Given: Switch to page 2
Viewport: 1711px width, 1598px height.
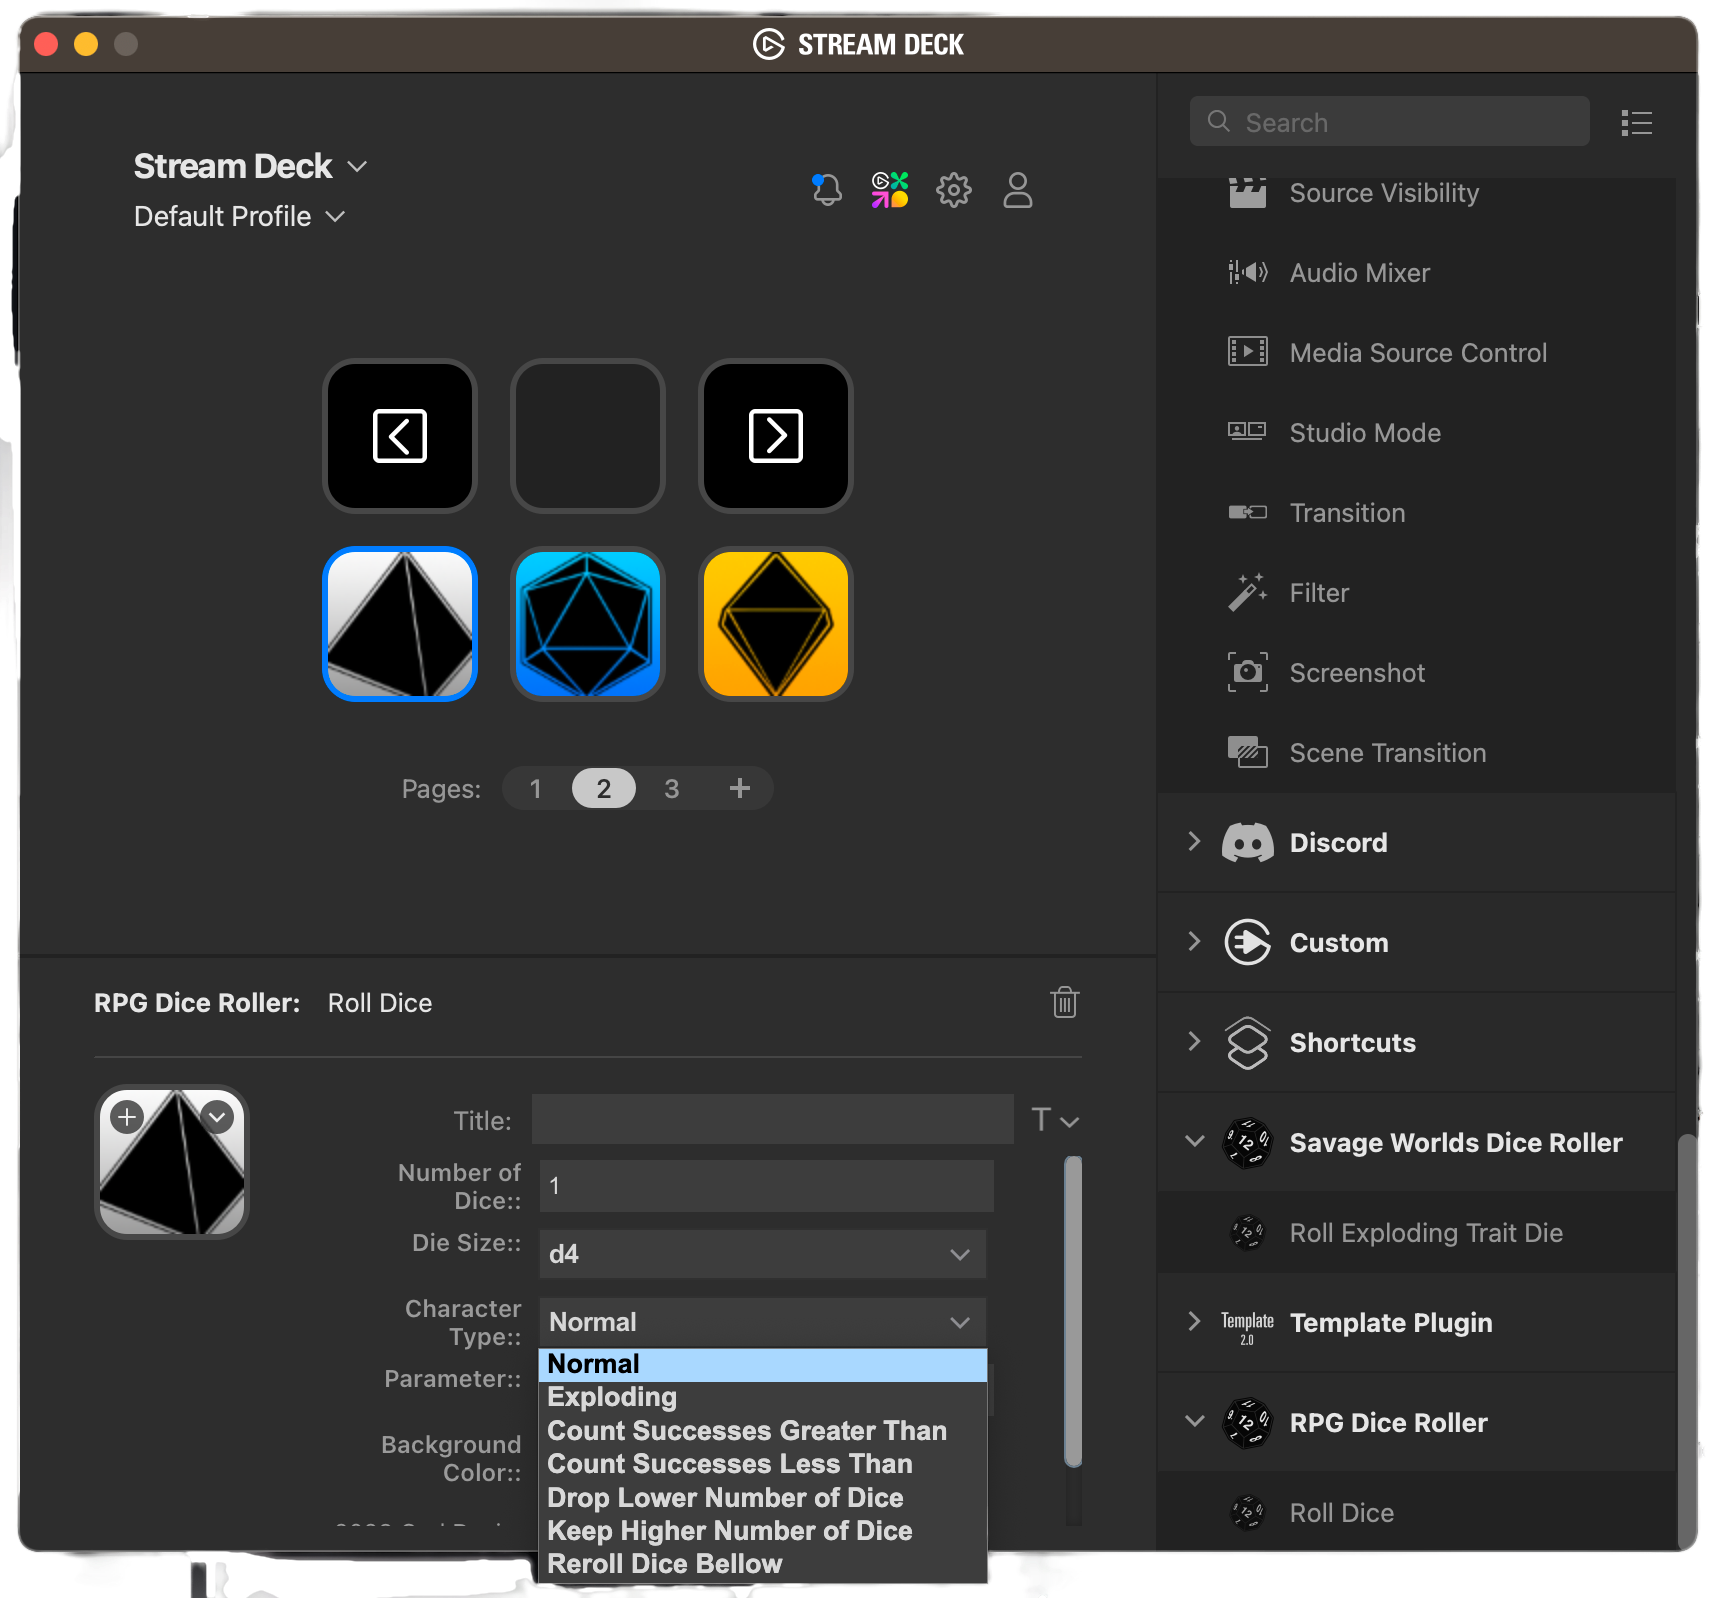Looking at the screenshot, I should [x=604, y=789].
